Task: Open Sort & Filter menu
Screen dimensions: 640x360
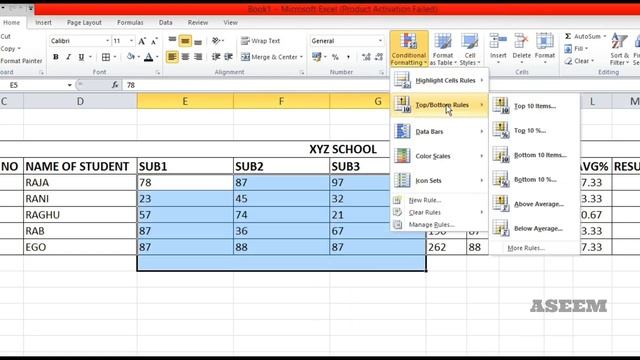Action: click(620, 49)
